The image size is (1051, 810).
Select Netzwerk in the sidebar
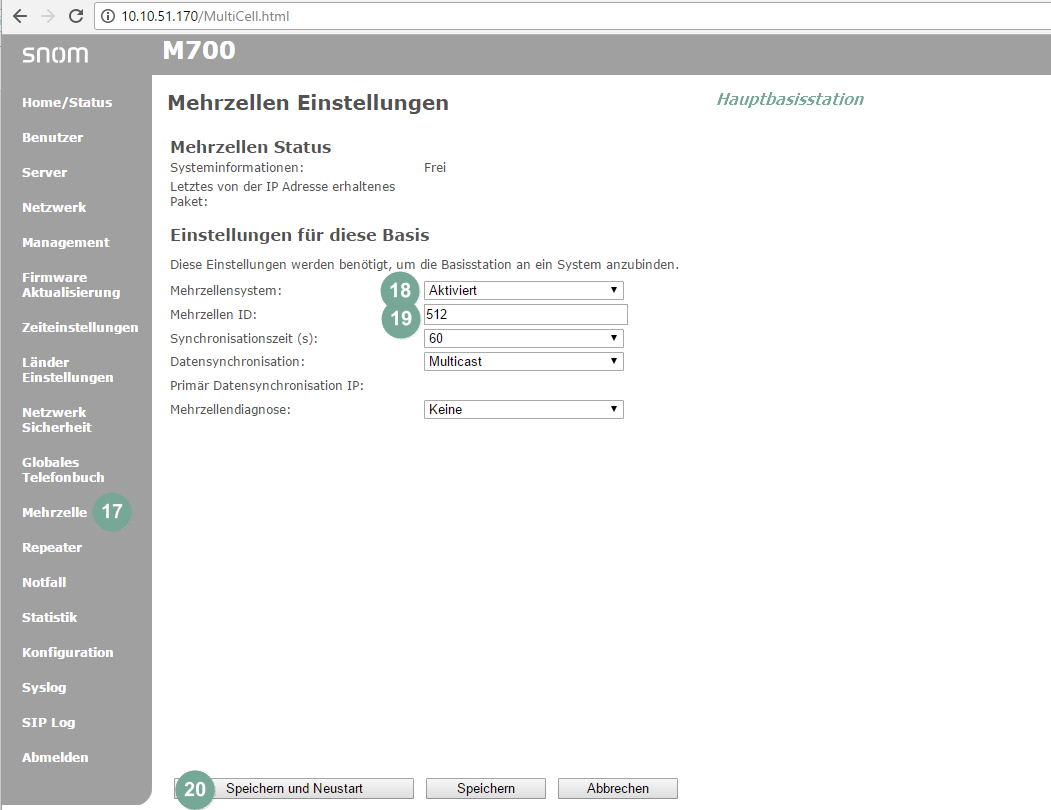(54, 208)
